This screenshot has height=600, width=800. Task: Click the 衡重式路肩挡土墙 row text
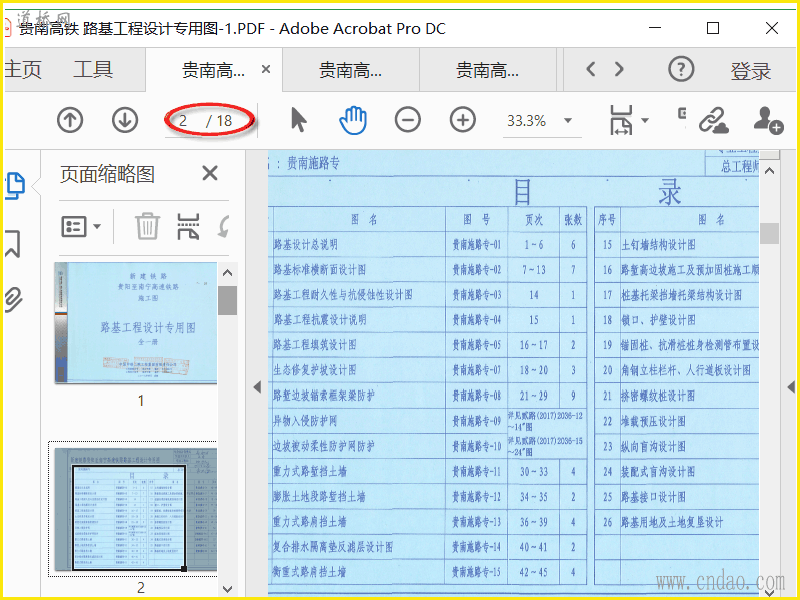(x=309, y=571)
